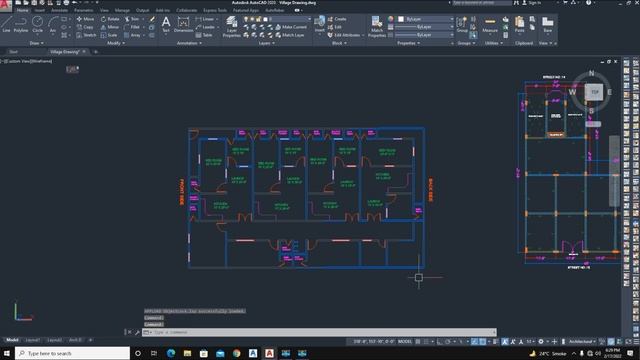Expand the Utilities panel dropdown
This screenshot has width=640, height=360.
pyautogui.click(x=494, y=43)
